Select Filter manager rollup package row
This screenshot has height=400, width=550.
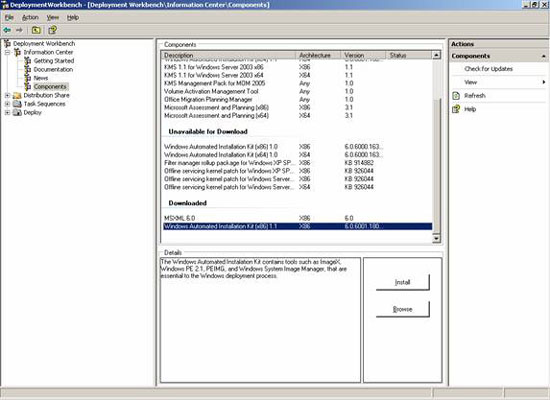tap(297, 163)
